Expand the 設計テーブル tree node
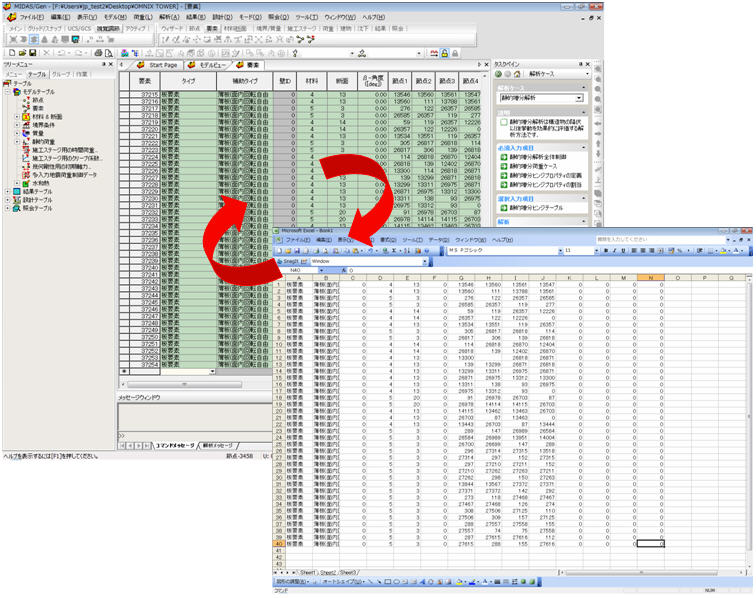The image size is (756, 598). 8,200
